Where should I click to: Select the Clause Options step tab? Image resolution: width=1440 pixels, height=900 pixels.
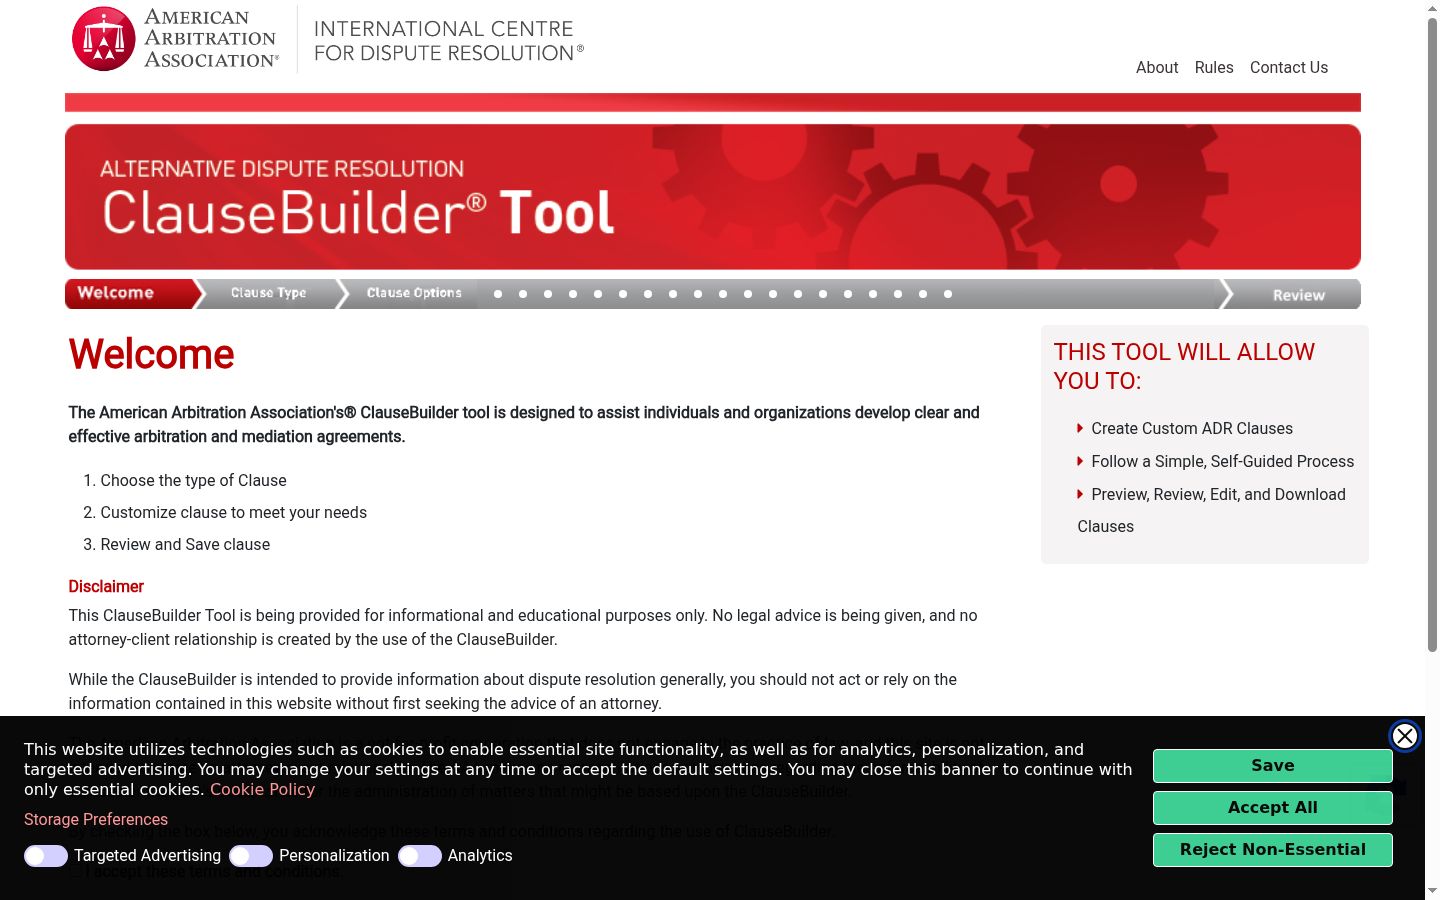tap(414, 294)
